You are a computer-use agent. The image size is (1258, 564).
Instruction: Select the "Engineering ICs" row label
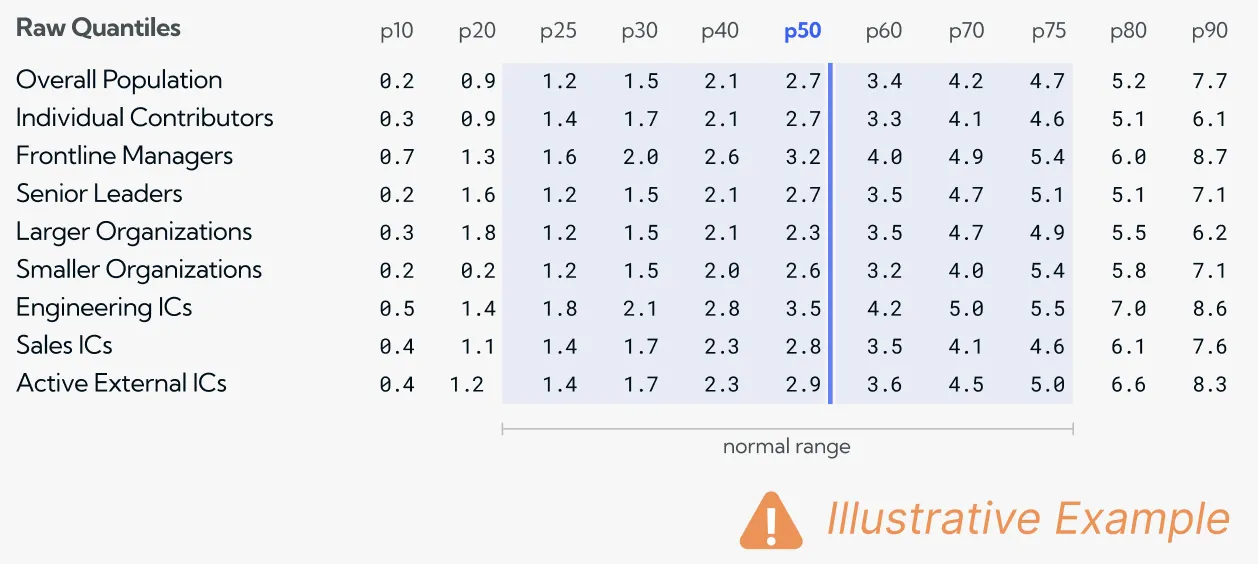pyautogui.click(x=104, y=308)
